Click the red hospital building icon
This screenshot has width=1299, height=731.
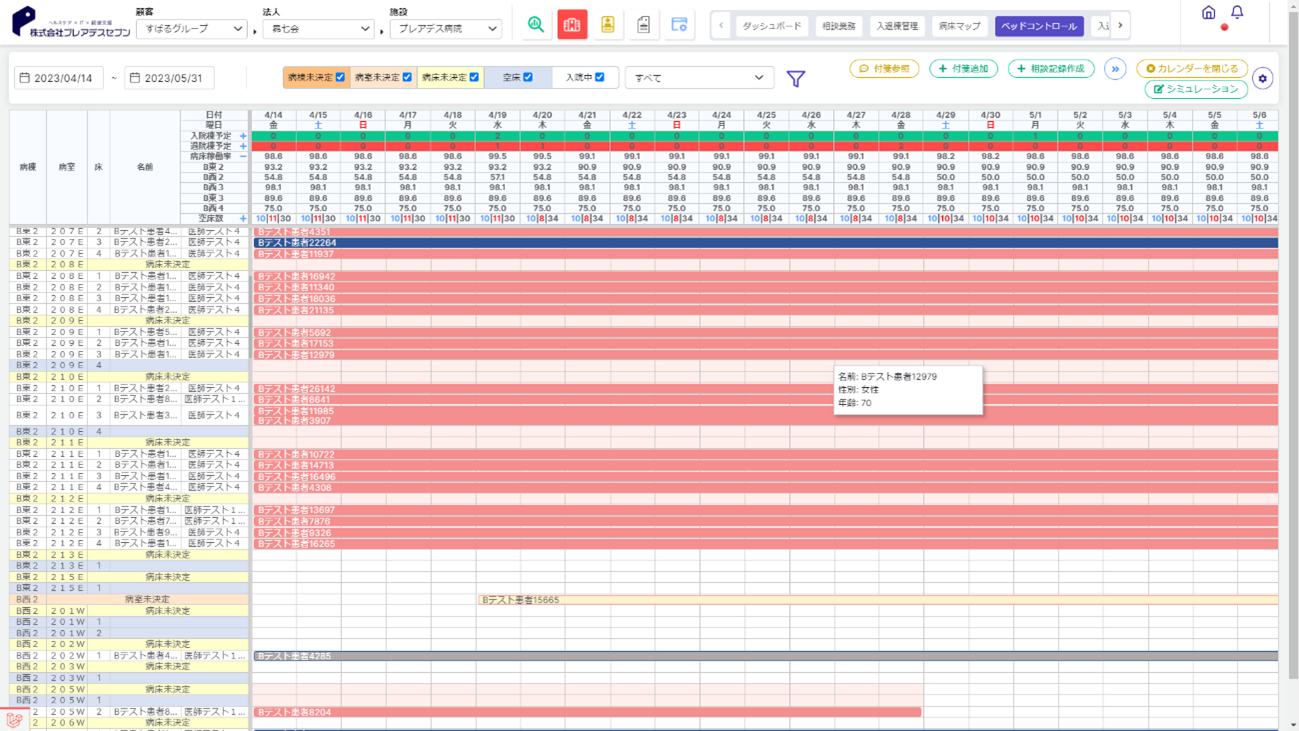tap(572, 25)
